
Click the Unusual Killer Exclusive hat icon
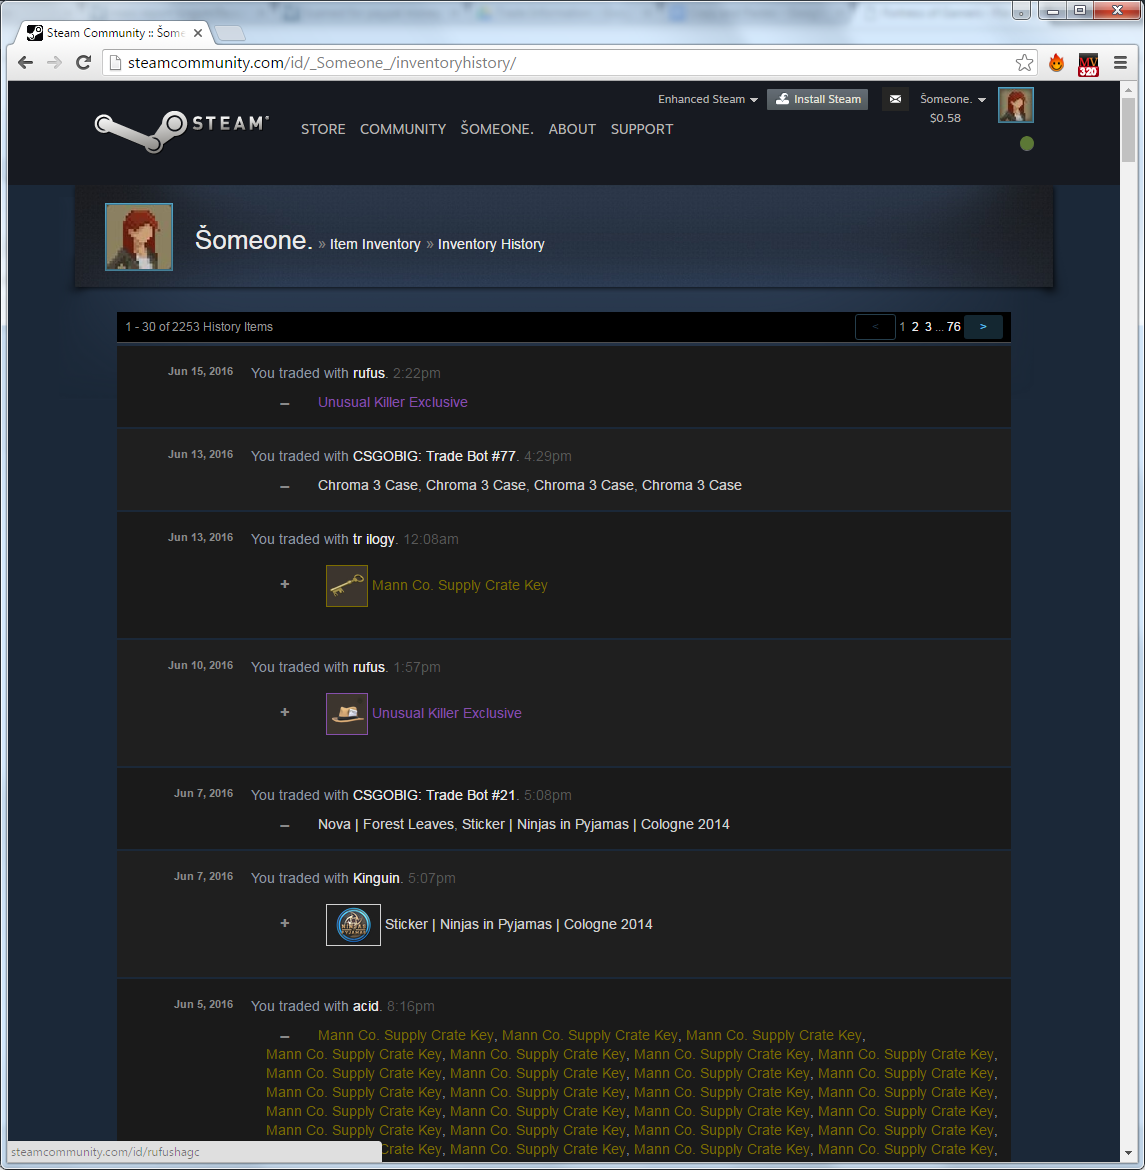347,714
